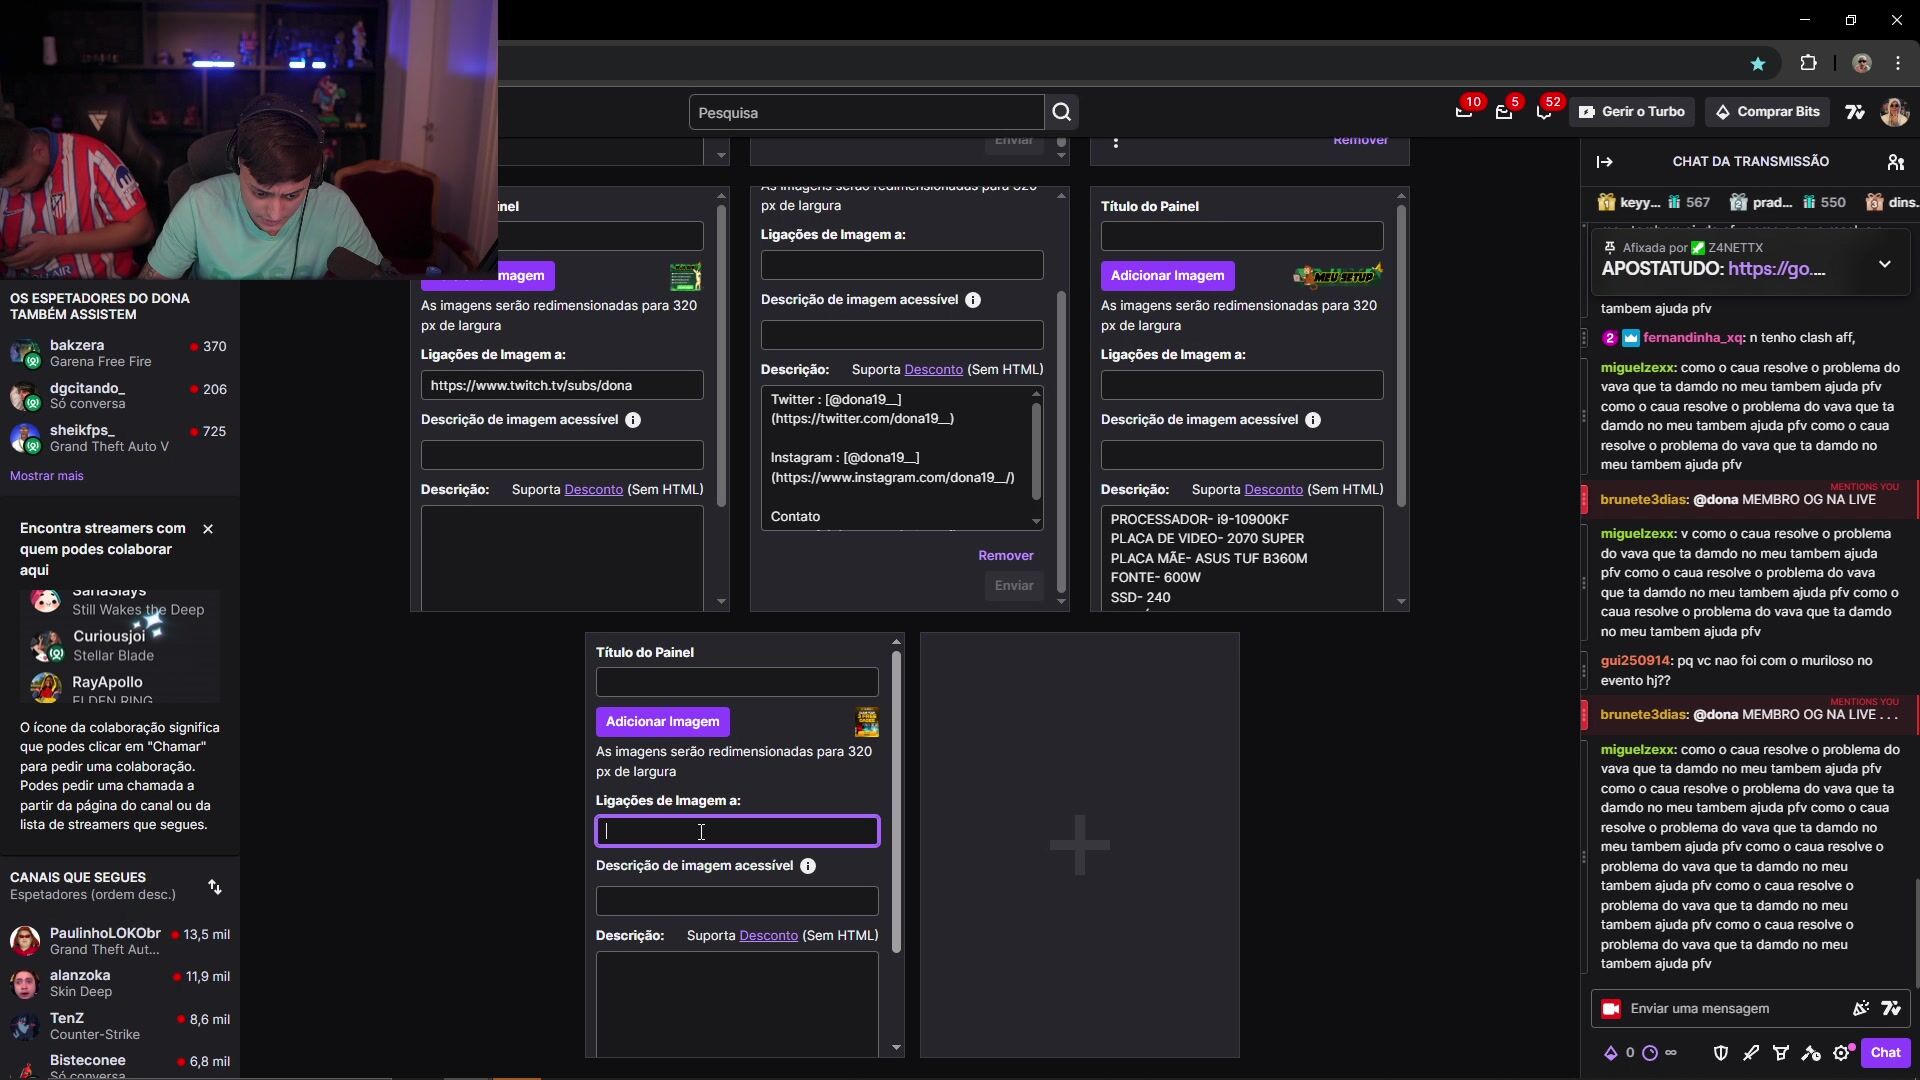1920x1080 pixels.
Task: Focus the Pesquisa search field
Action: [866, 113]
